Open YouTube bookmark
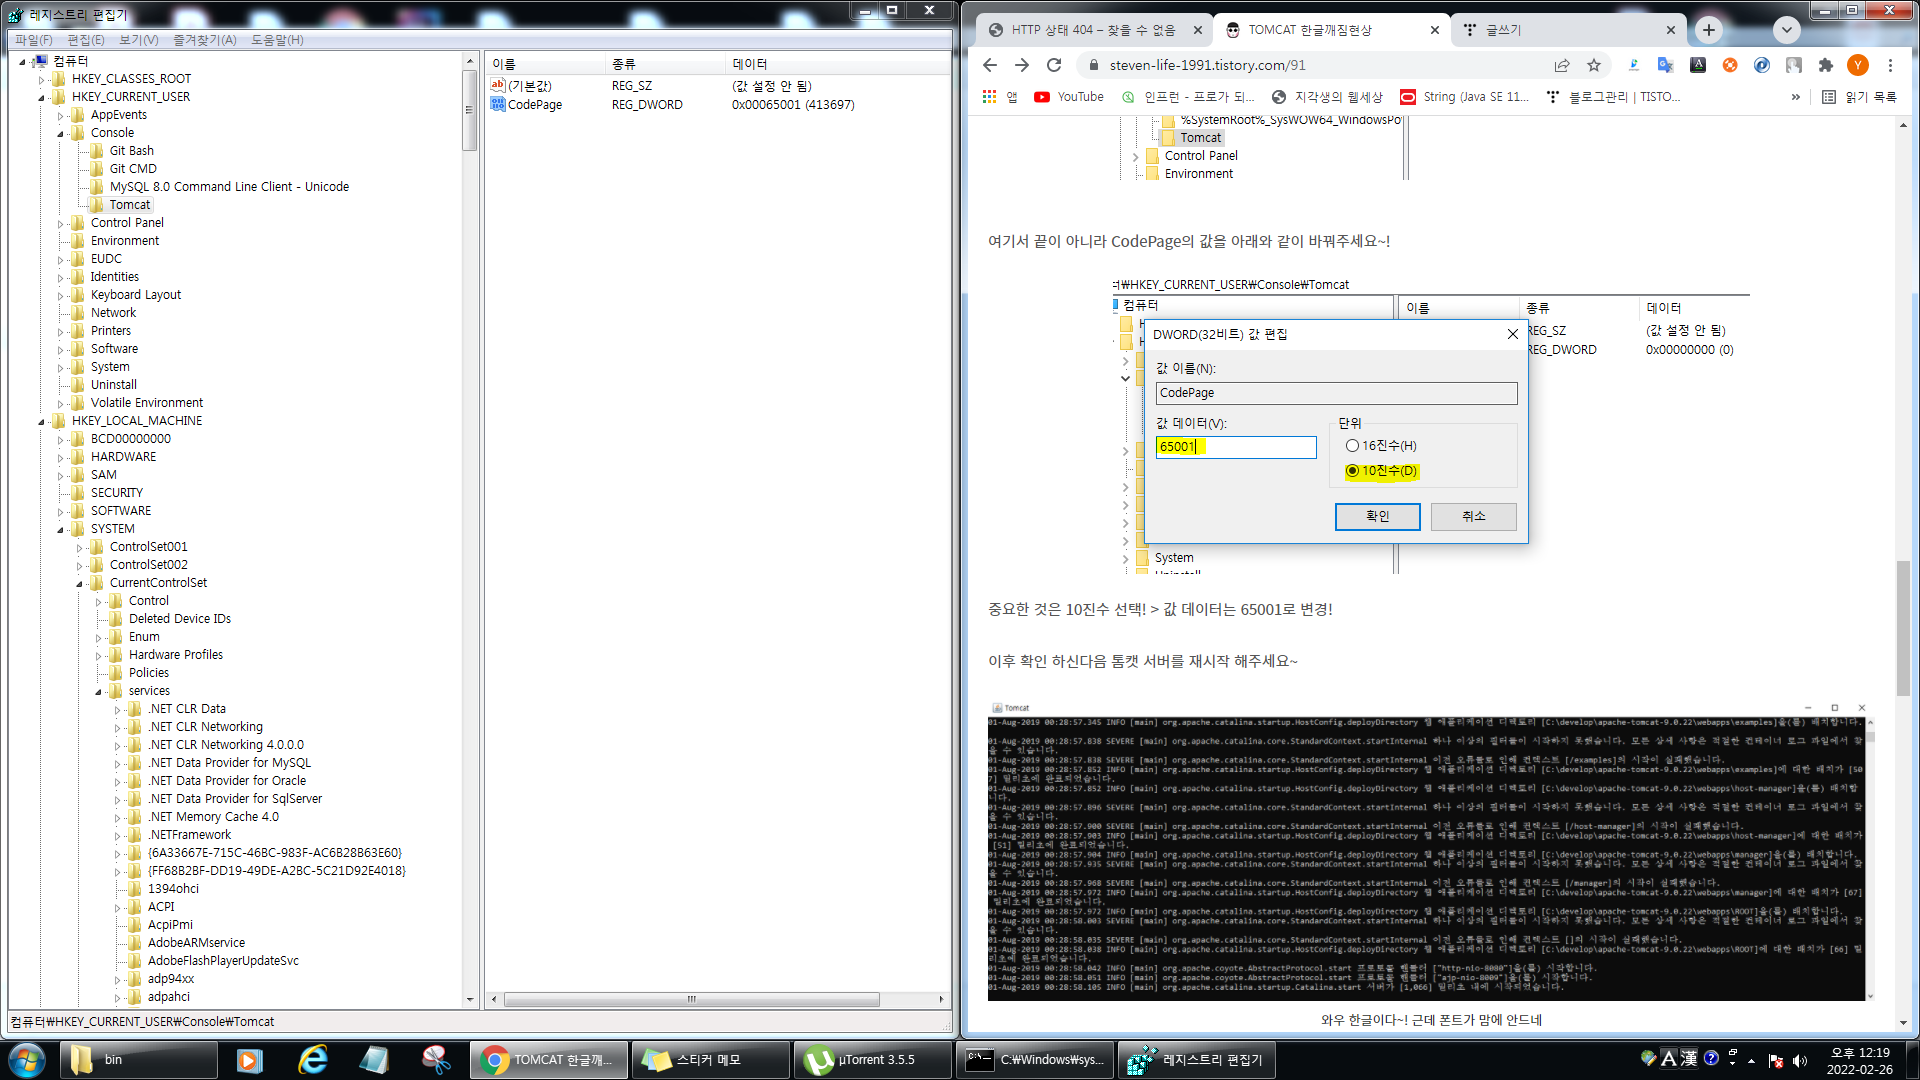1920x1080 pixels. tap(1069, 97)
